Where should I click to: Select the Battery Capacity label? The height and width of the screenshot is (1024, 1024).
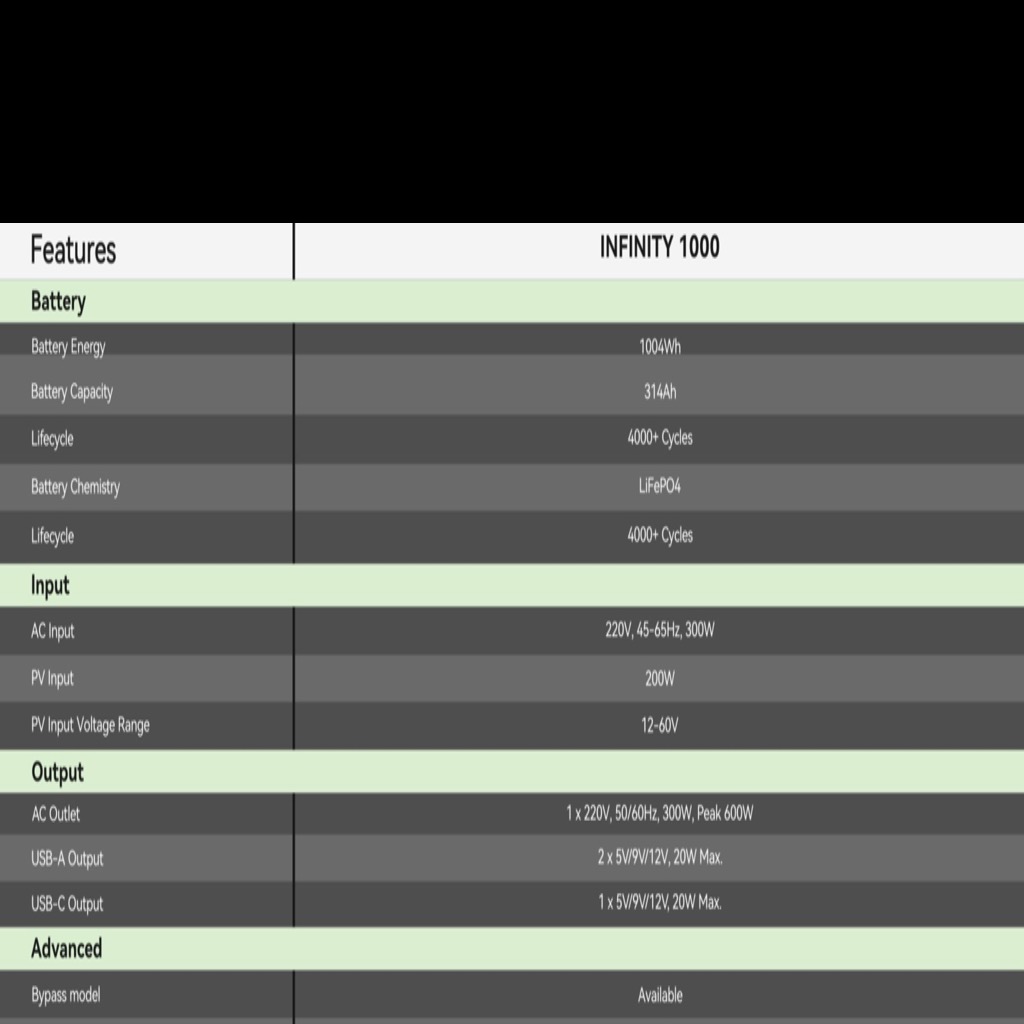pos(72,392)
